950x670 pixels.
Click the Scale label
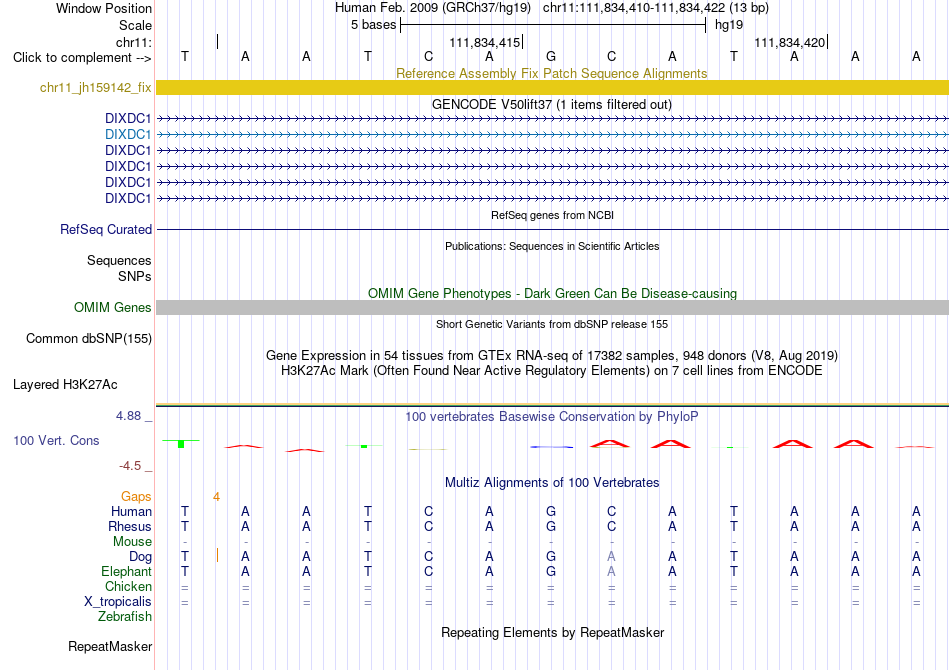(135, 25)
